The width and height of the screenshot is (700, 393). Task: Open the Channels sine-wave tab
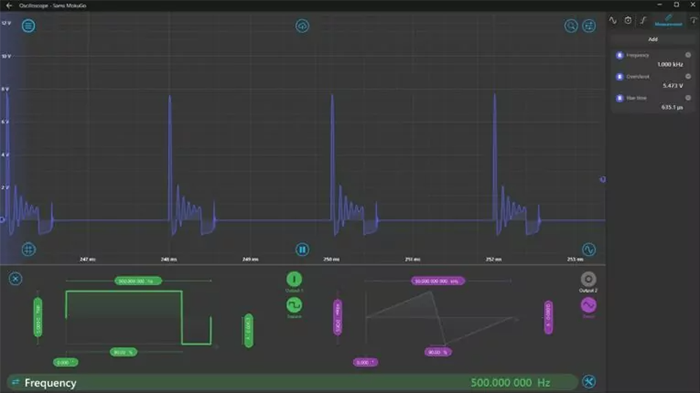(x=612, y=21)
